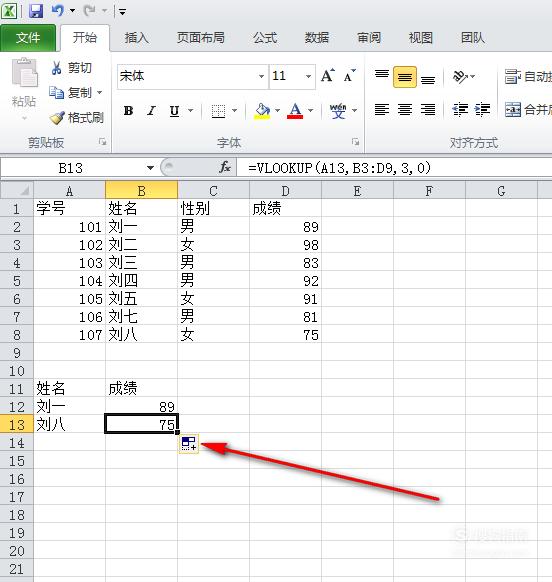Increase indent
The width and height of the screenshot is (552, 582).
click(x=482, y=110)
